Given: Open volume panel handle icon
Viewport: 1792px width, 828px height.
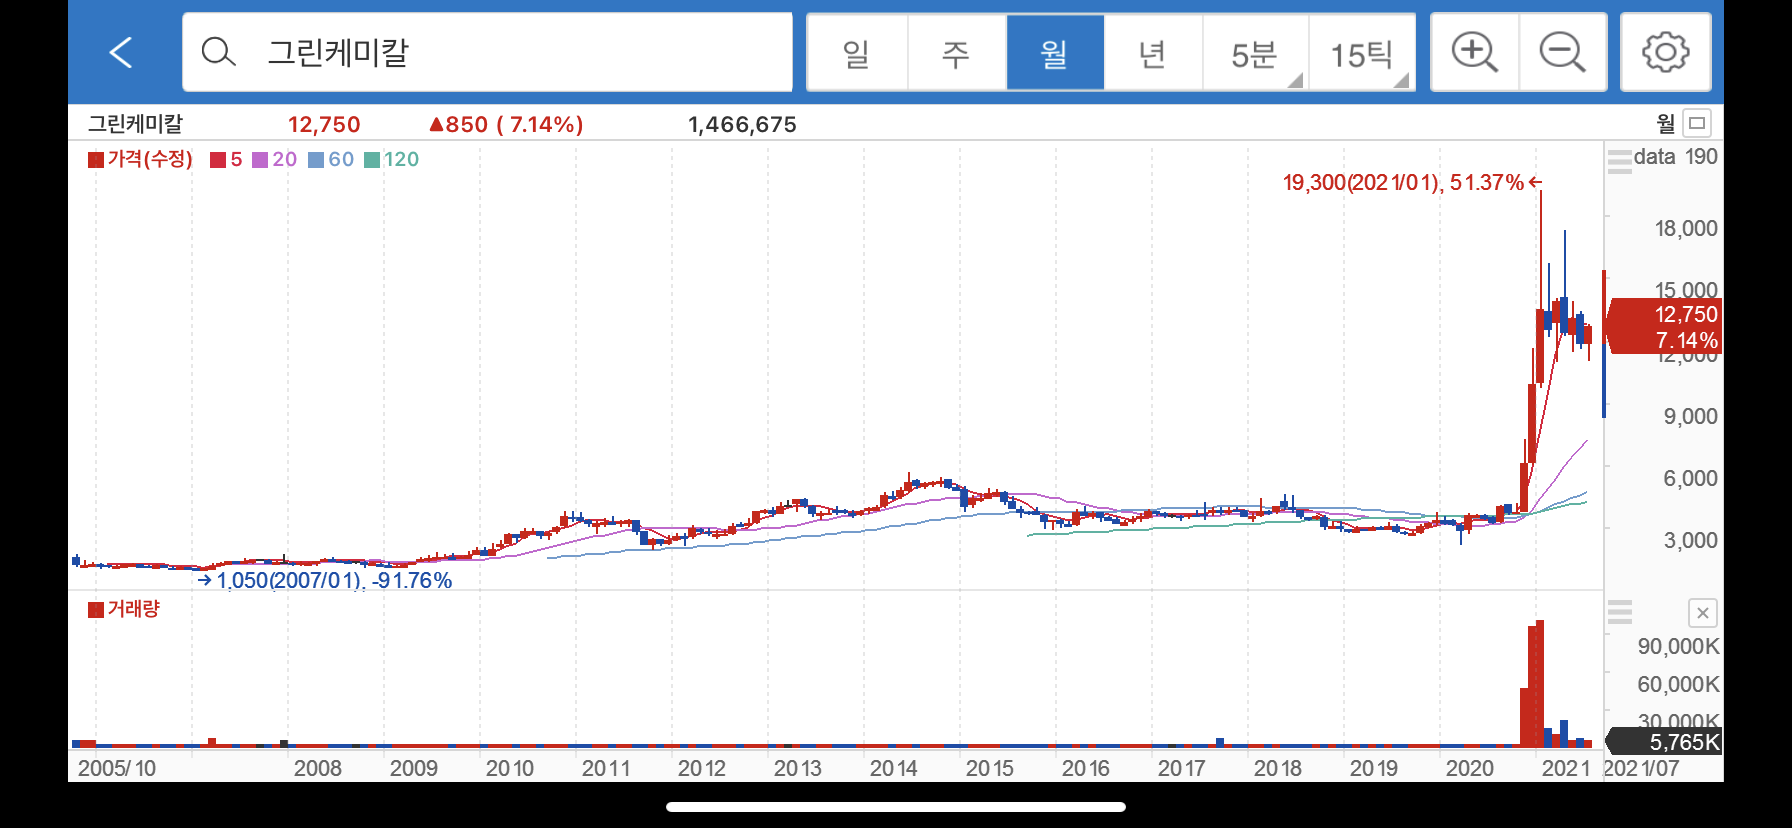Looking at the screenshot, I should click(x=1619, y=611).
